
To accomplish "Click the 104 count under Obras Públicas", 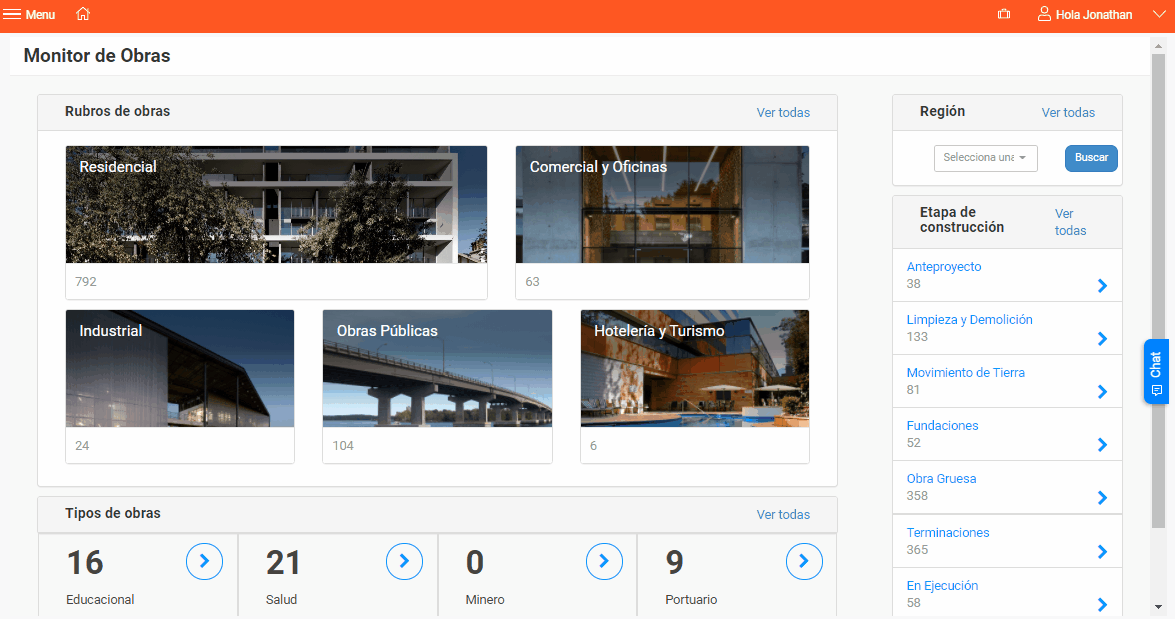I will [x=342, y=446].
